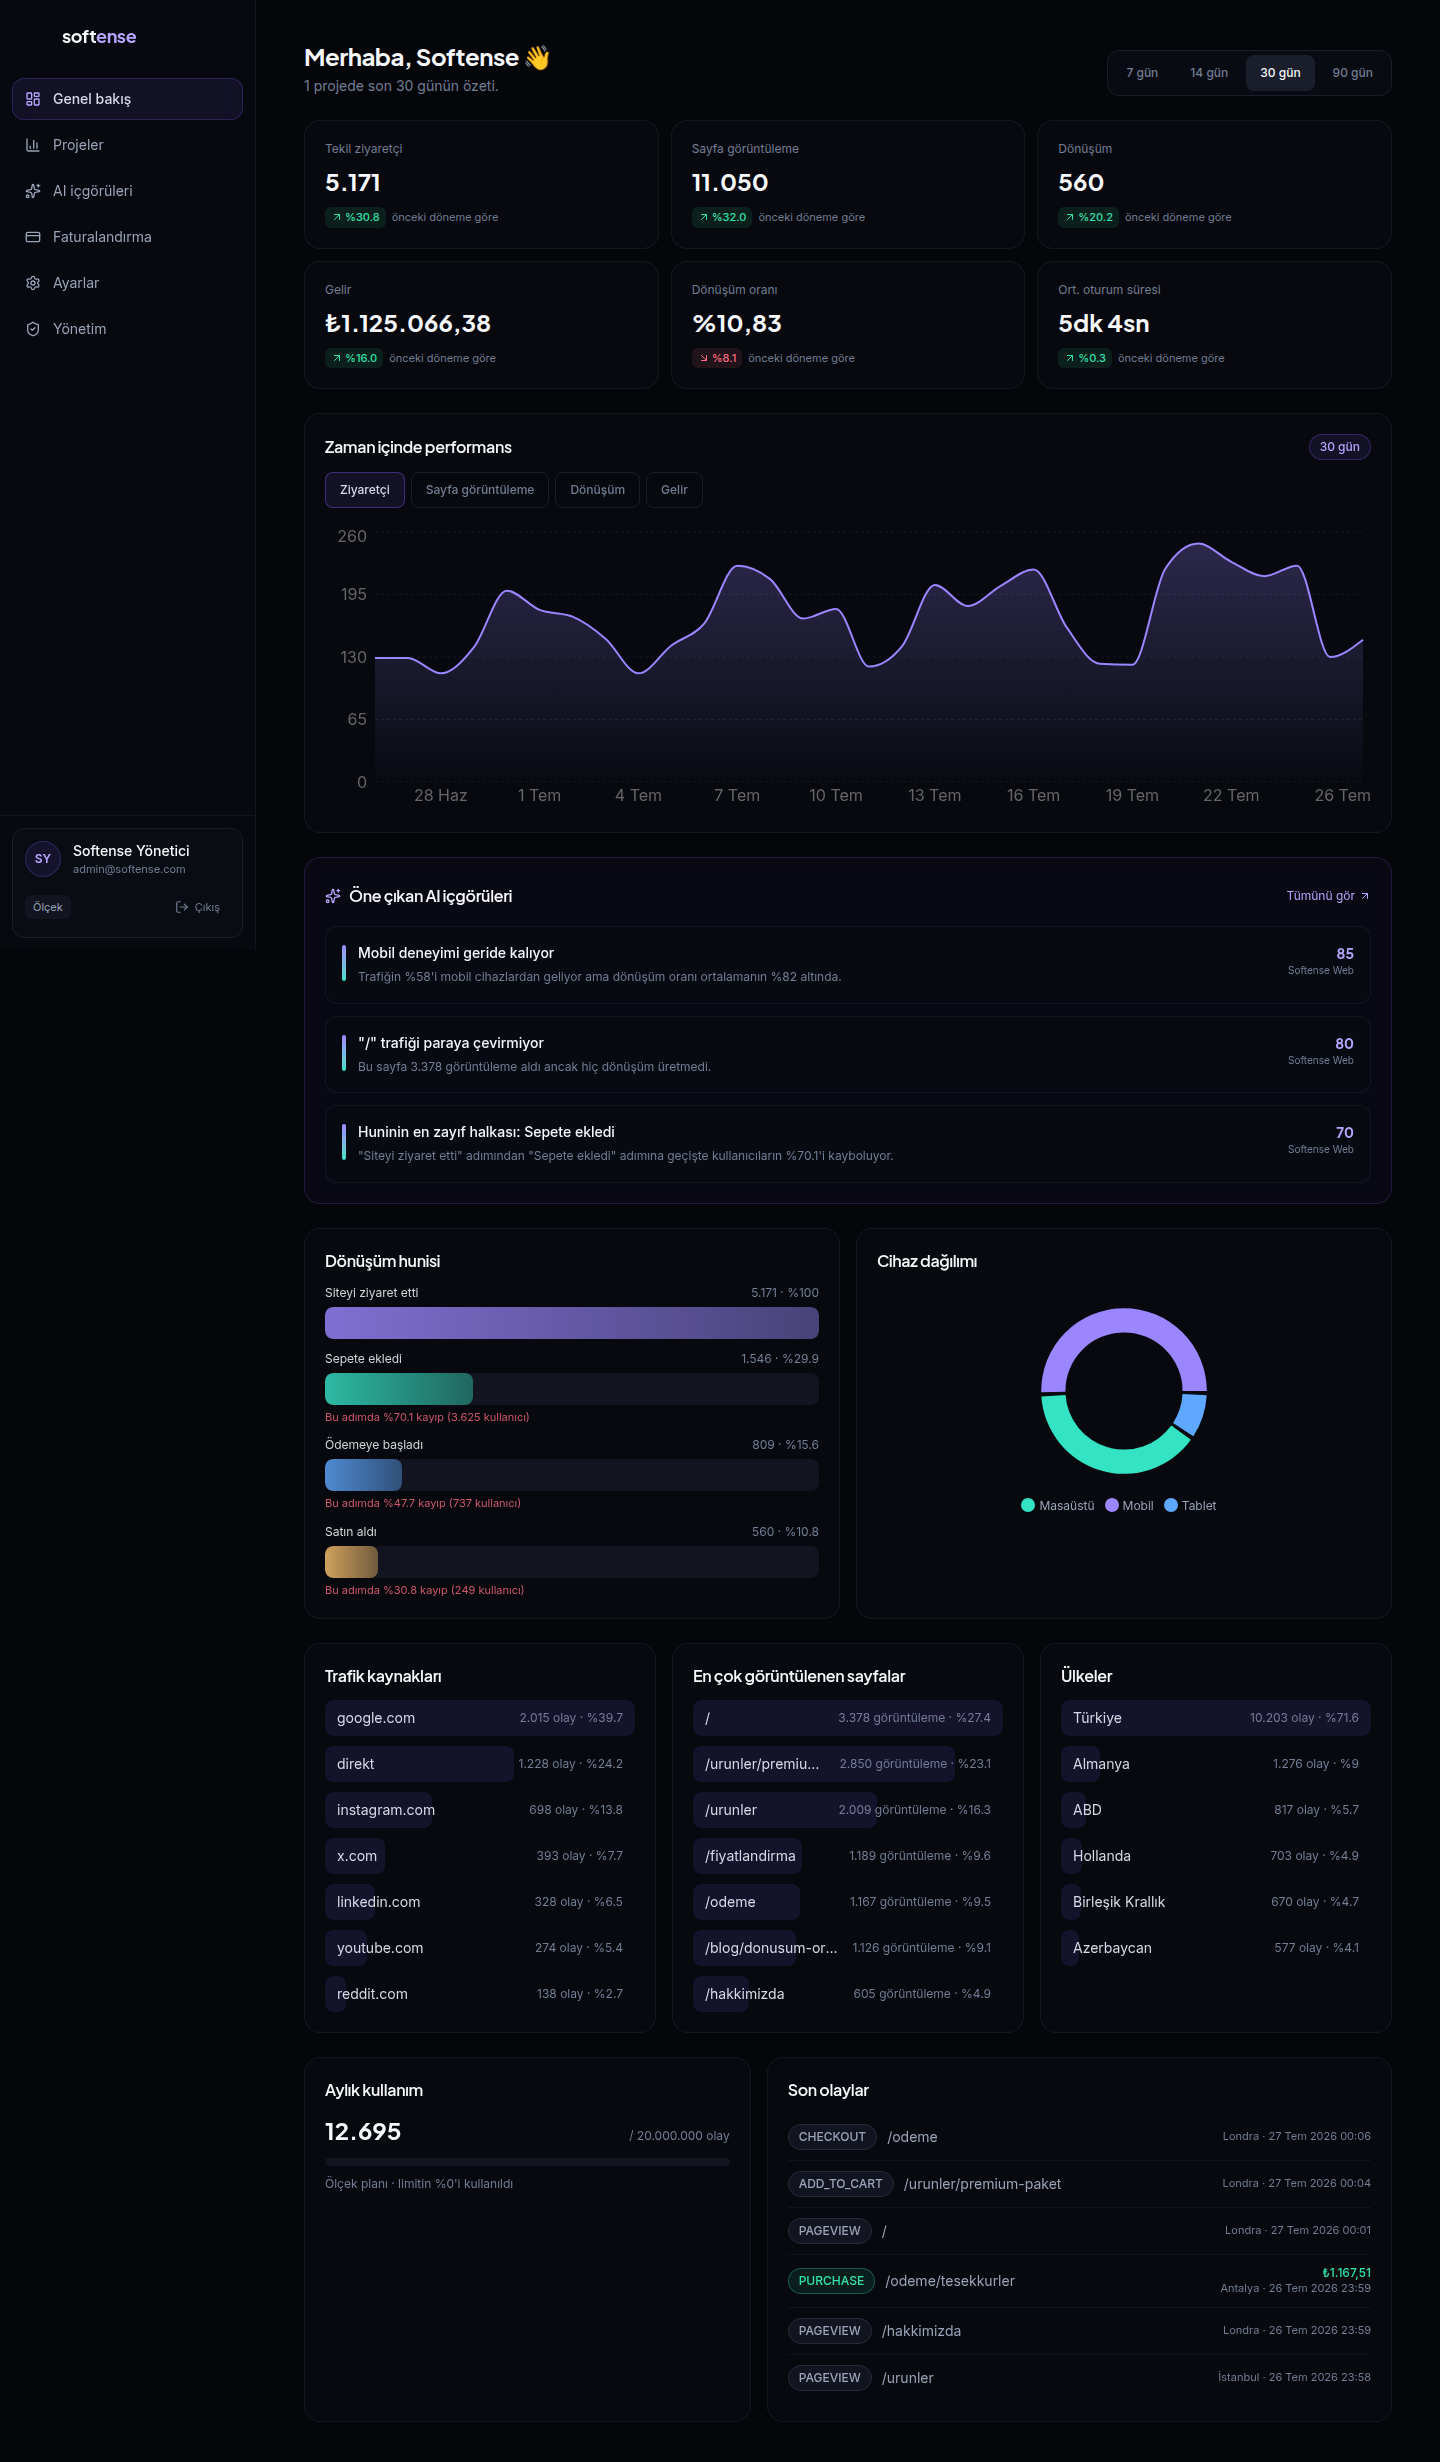Image resolution: width=1440 pixels, height=2462 pixels.
Task: Open Faturalandırma page
Action: pos(127,237)
